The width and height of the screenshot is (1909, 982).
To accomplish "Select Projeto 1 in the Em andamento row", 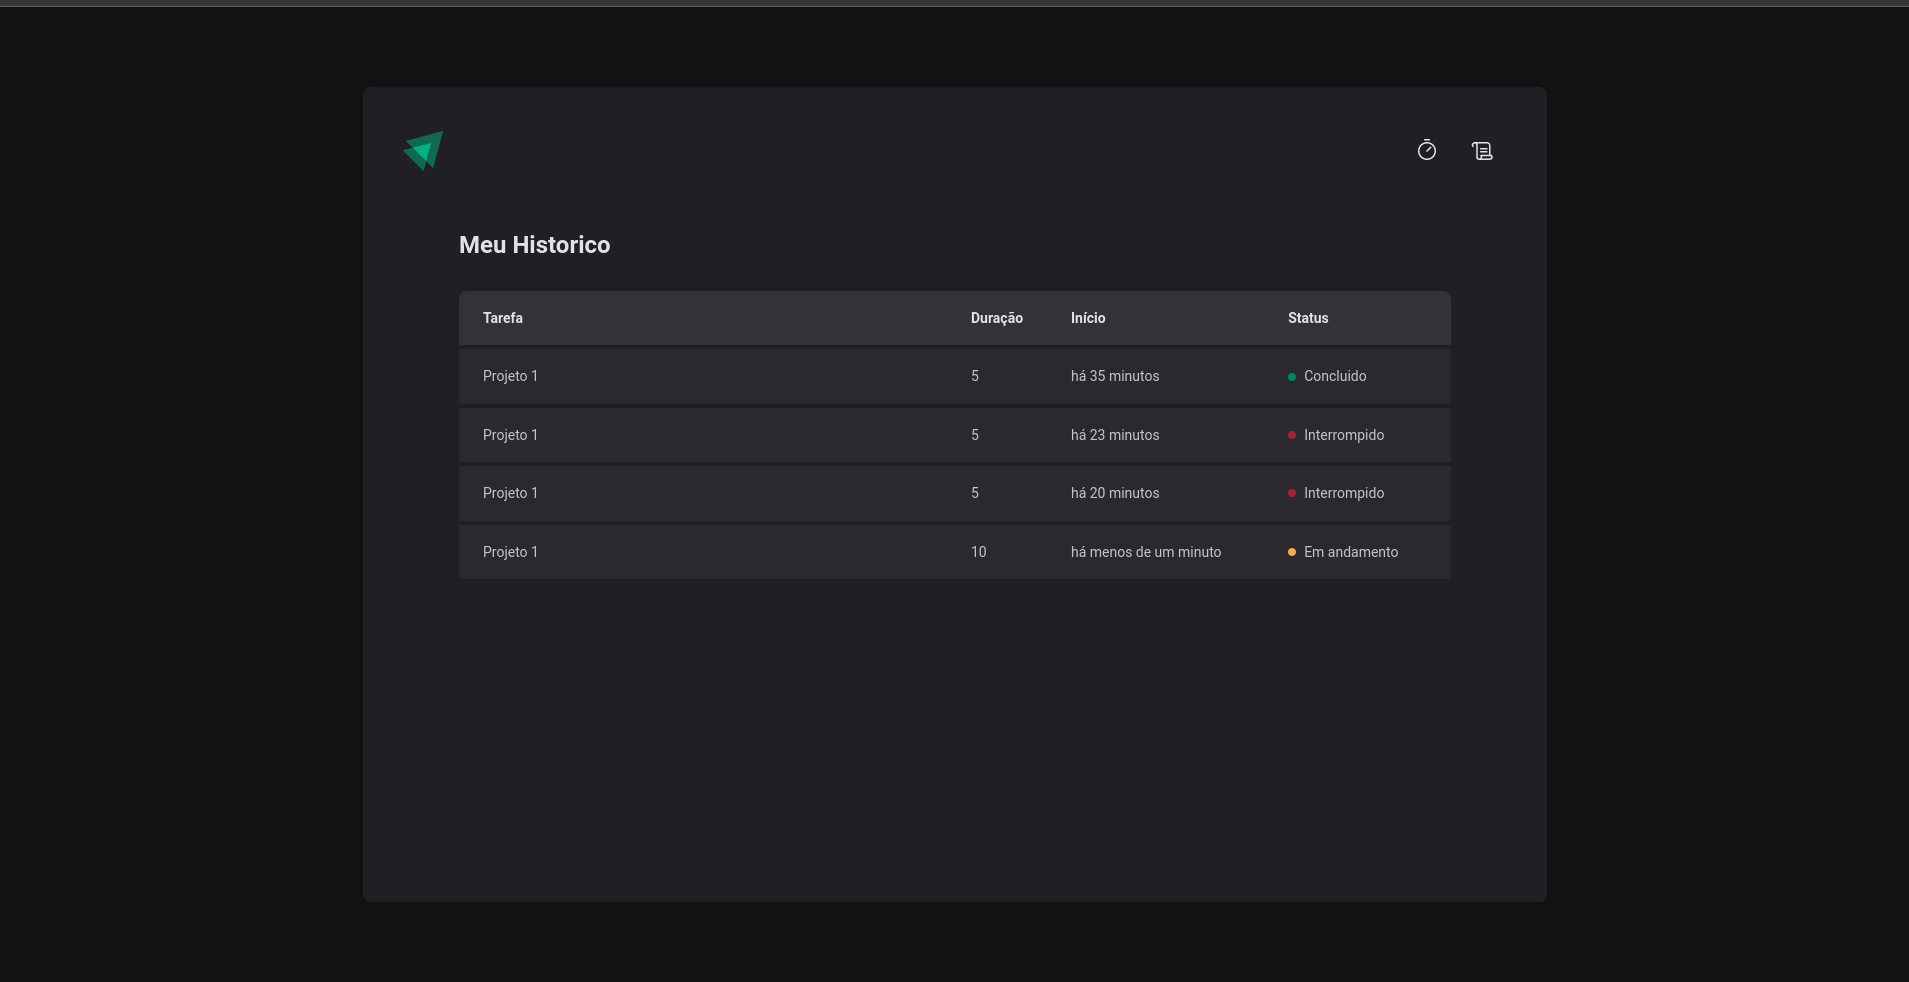I will (510, 552).
